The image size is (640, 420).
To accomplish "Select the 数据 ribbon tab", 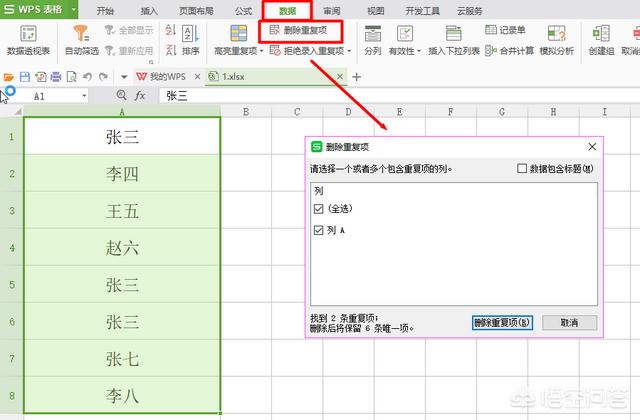I will [x=287, y=11].
